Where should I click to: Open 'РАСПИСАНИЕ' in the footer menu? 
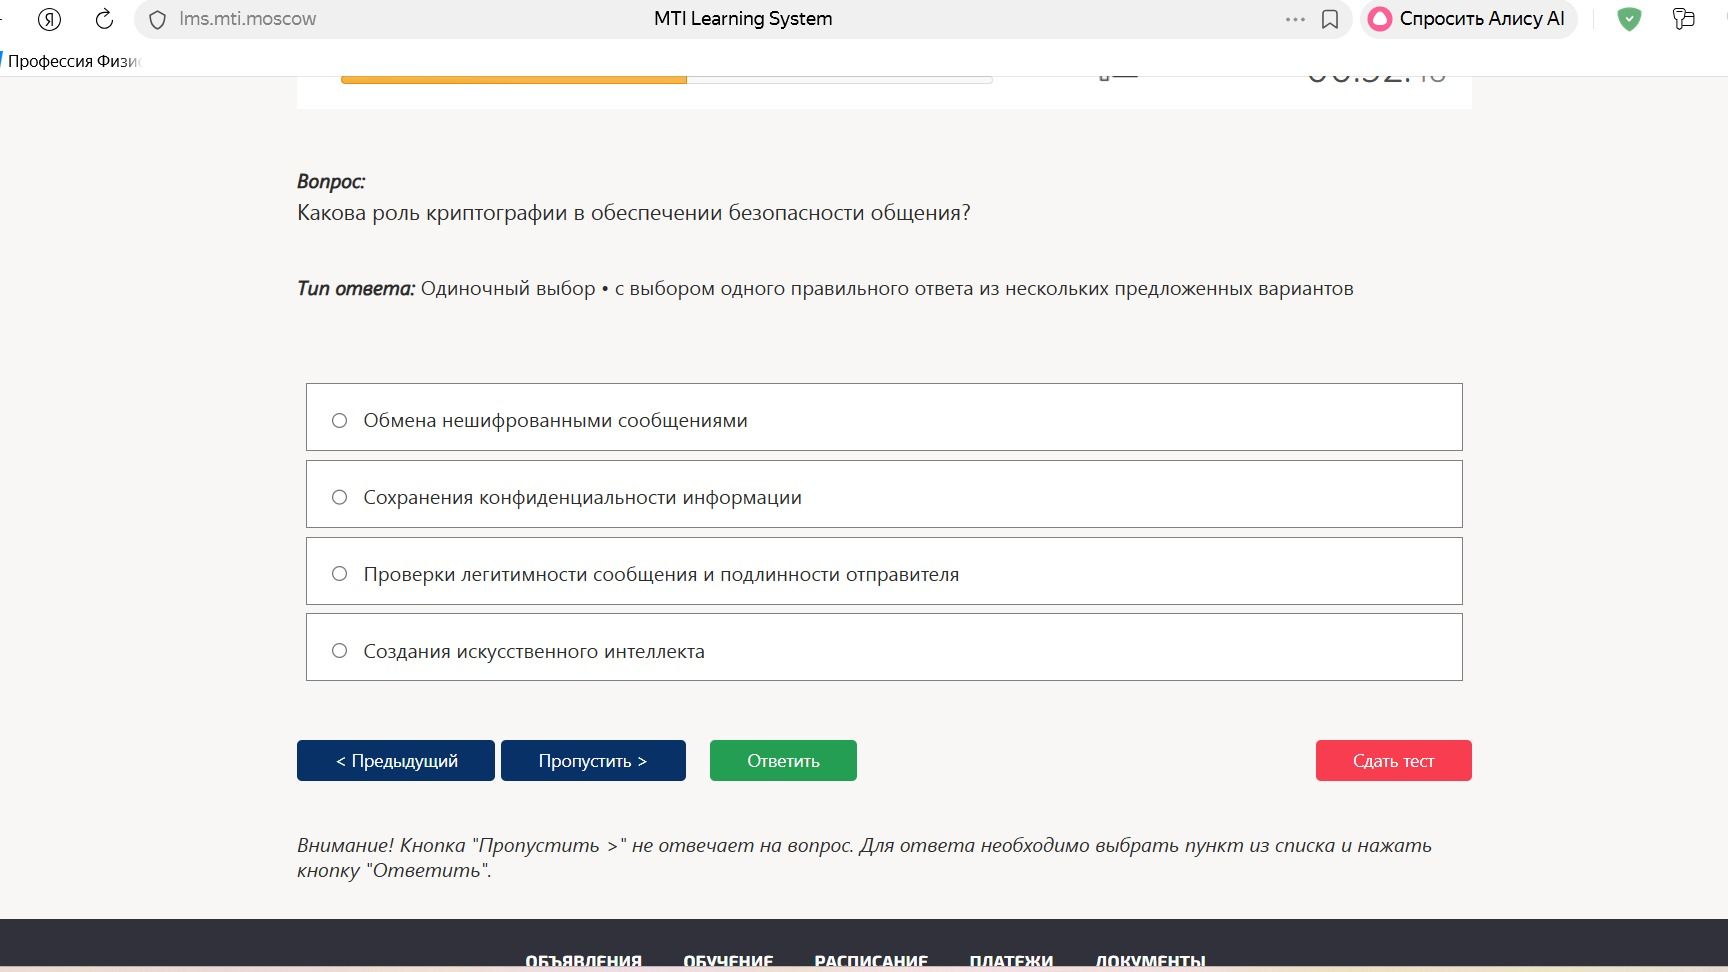[871, 961]
